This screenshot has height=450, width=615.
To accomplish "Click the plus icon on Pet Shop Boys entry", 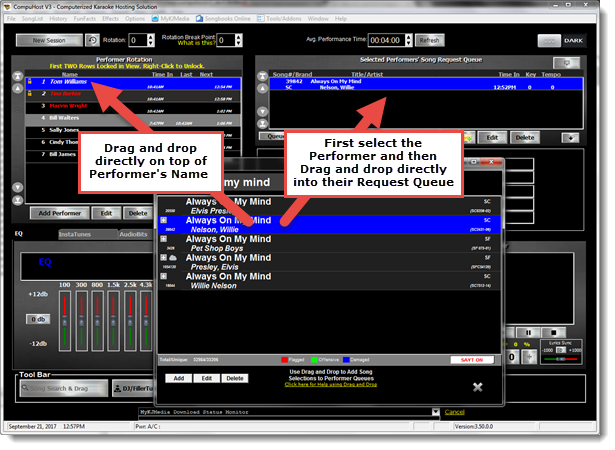I will [163, 239].
